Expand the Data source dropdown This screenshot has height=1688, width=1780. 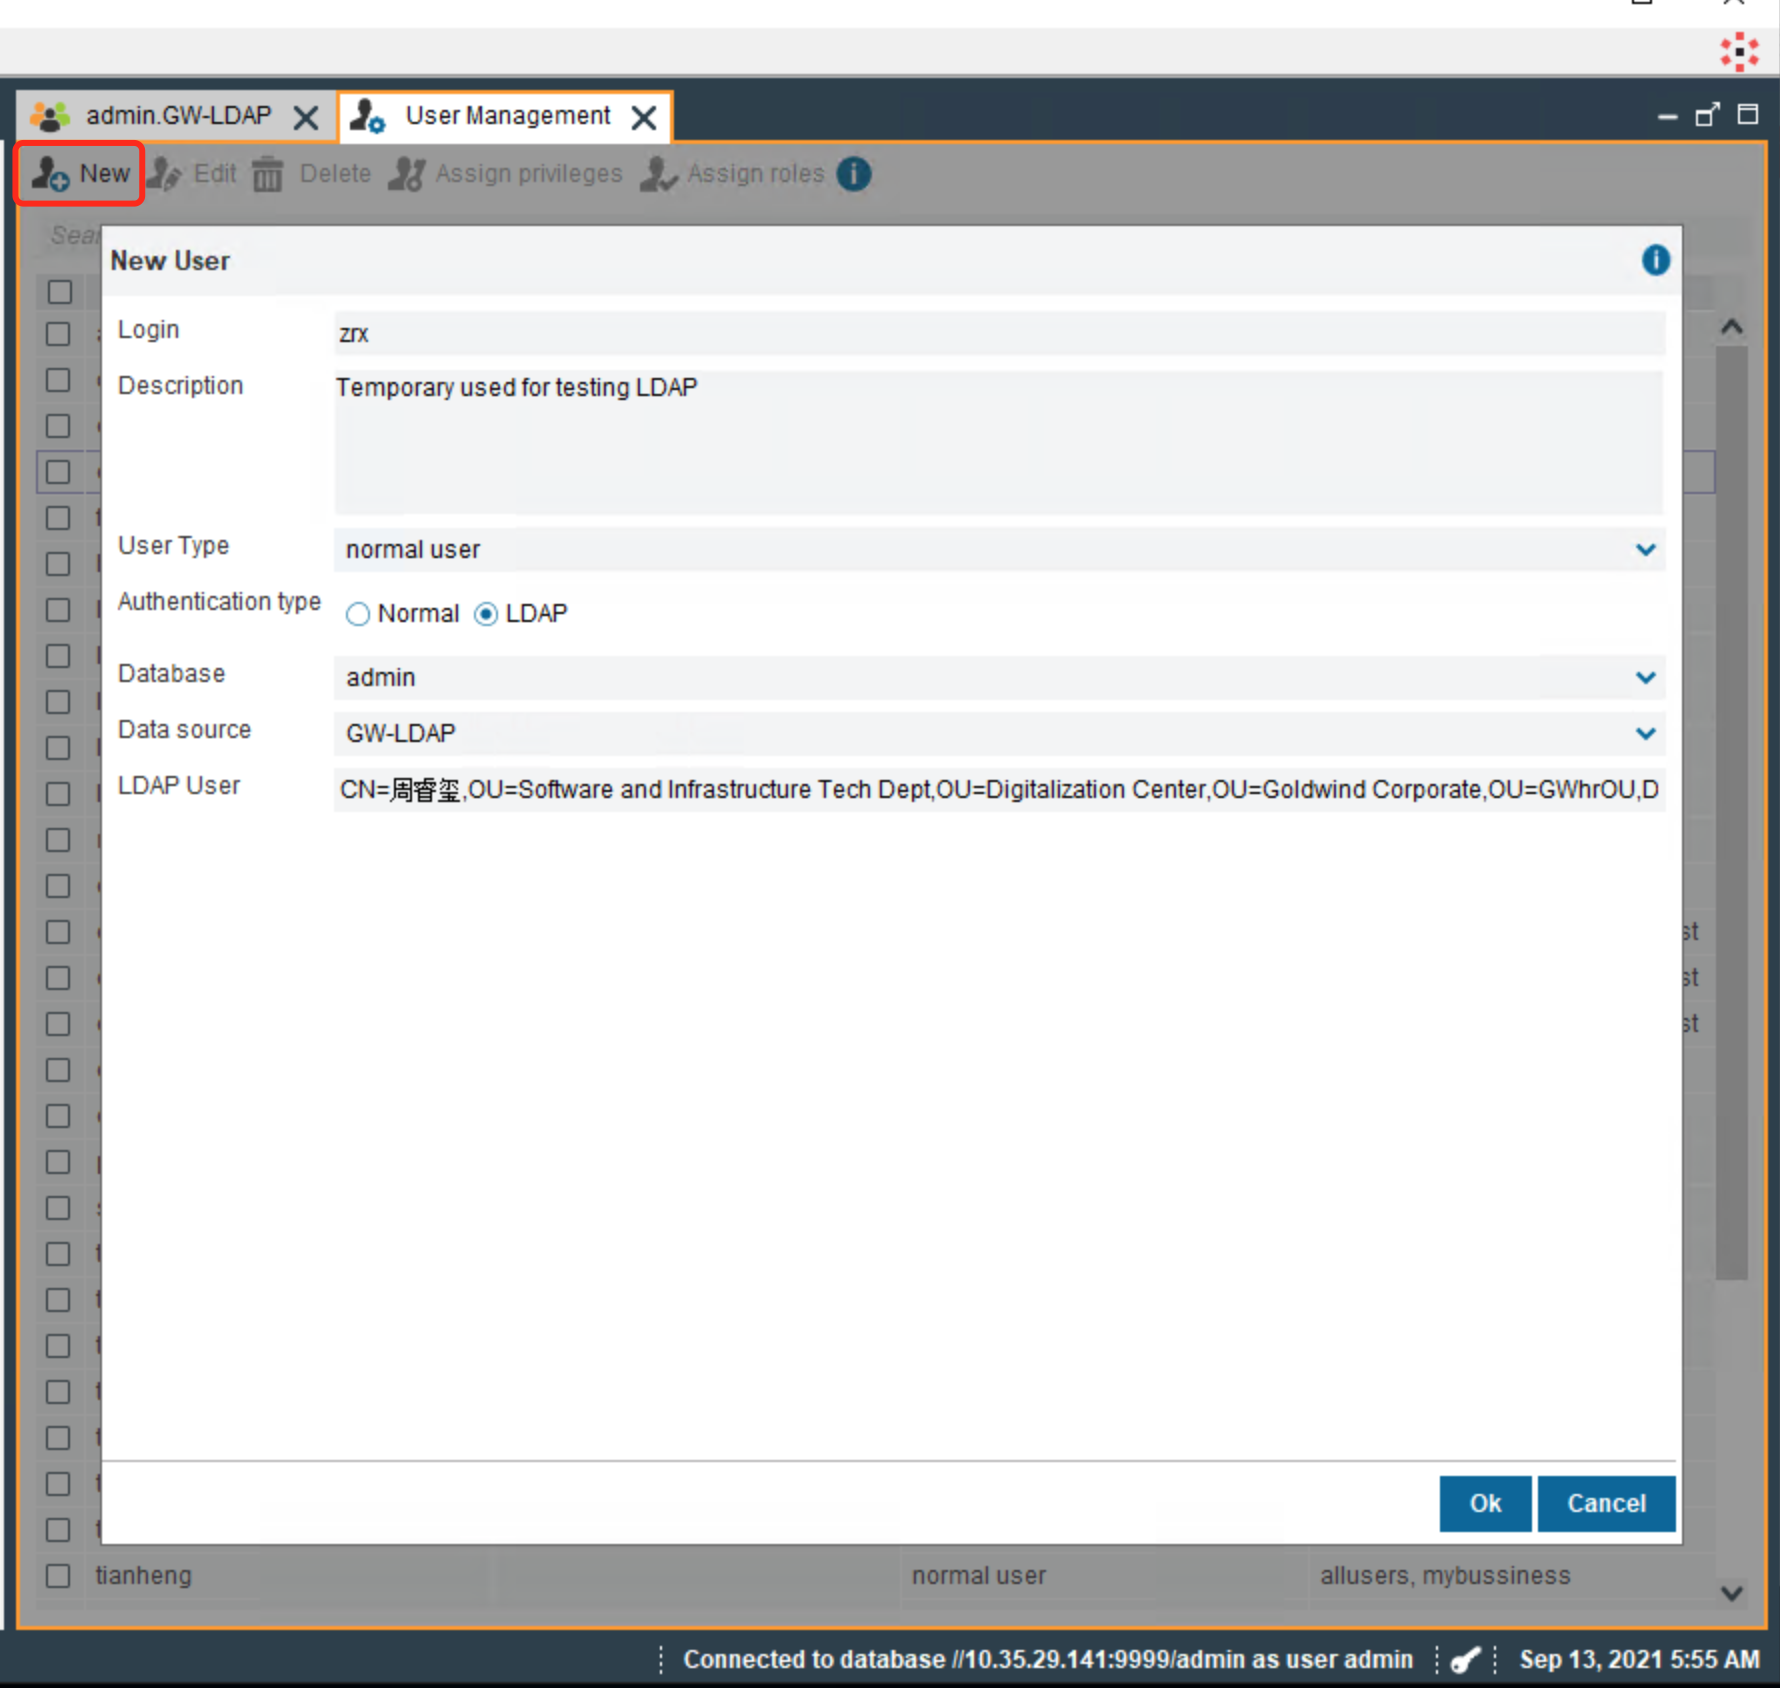coord(1645,734)
